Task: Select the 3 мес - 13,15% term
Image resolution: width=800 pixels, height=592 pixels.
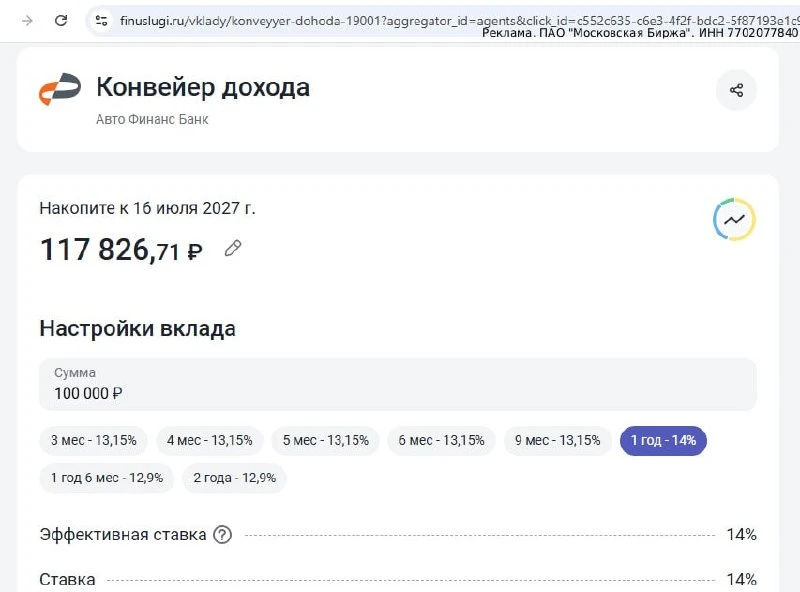Action: (x=93, y=440)
